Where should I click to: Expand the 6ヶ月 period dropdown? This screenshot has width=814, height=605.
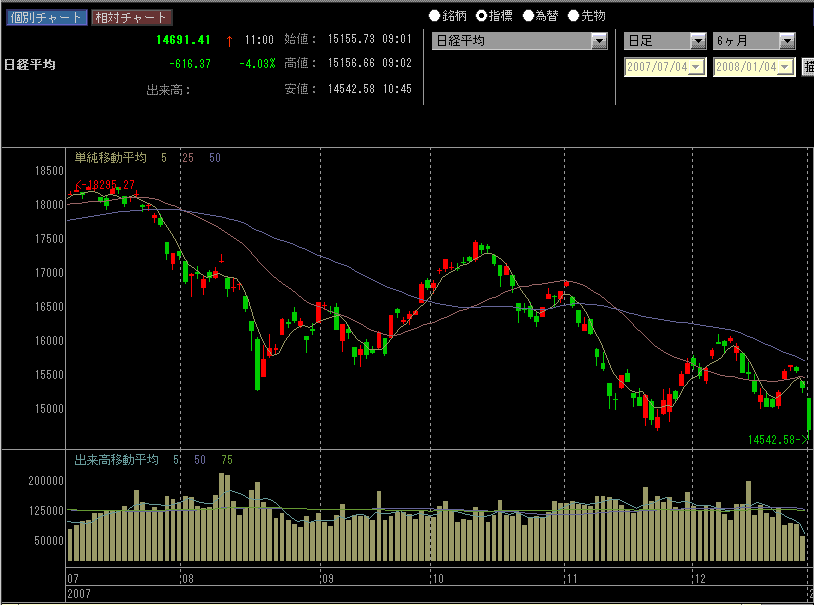(x=787, y=41)
